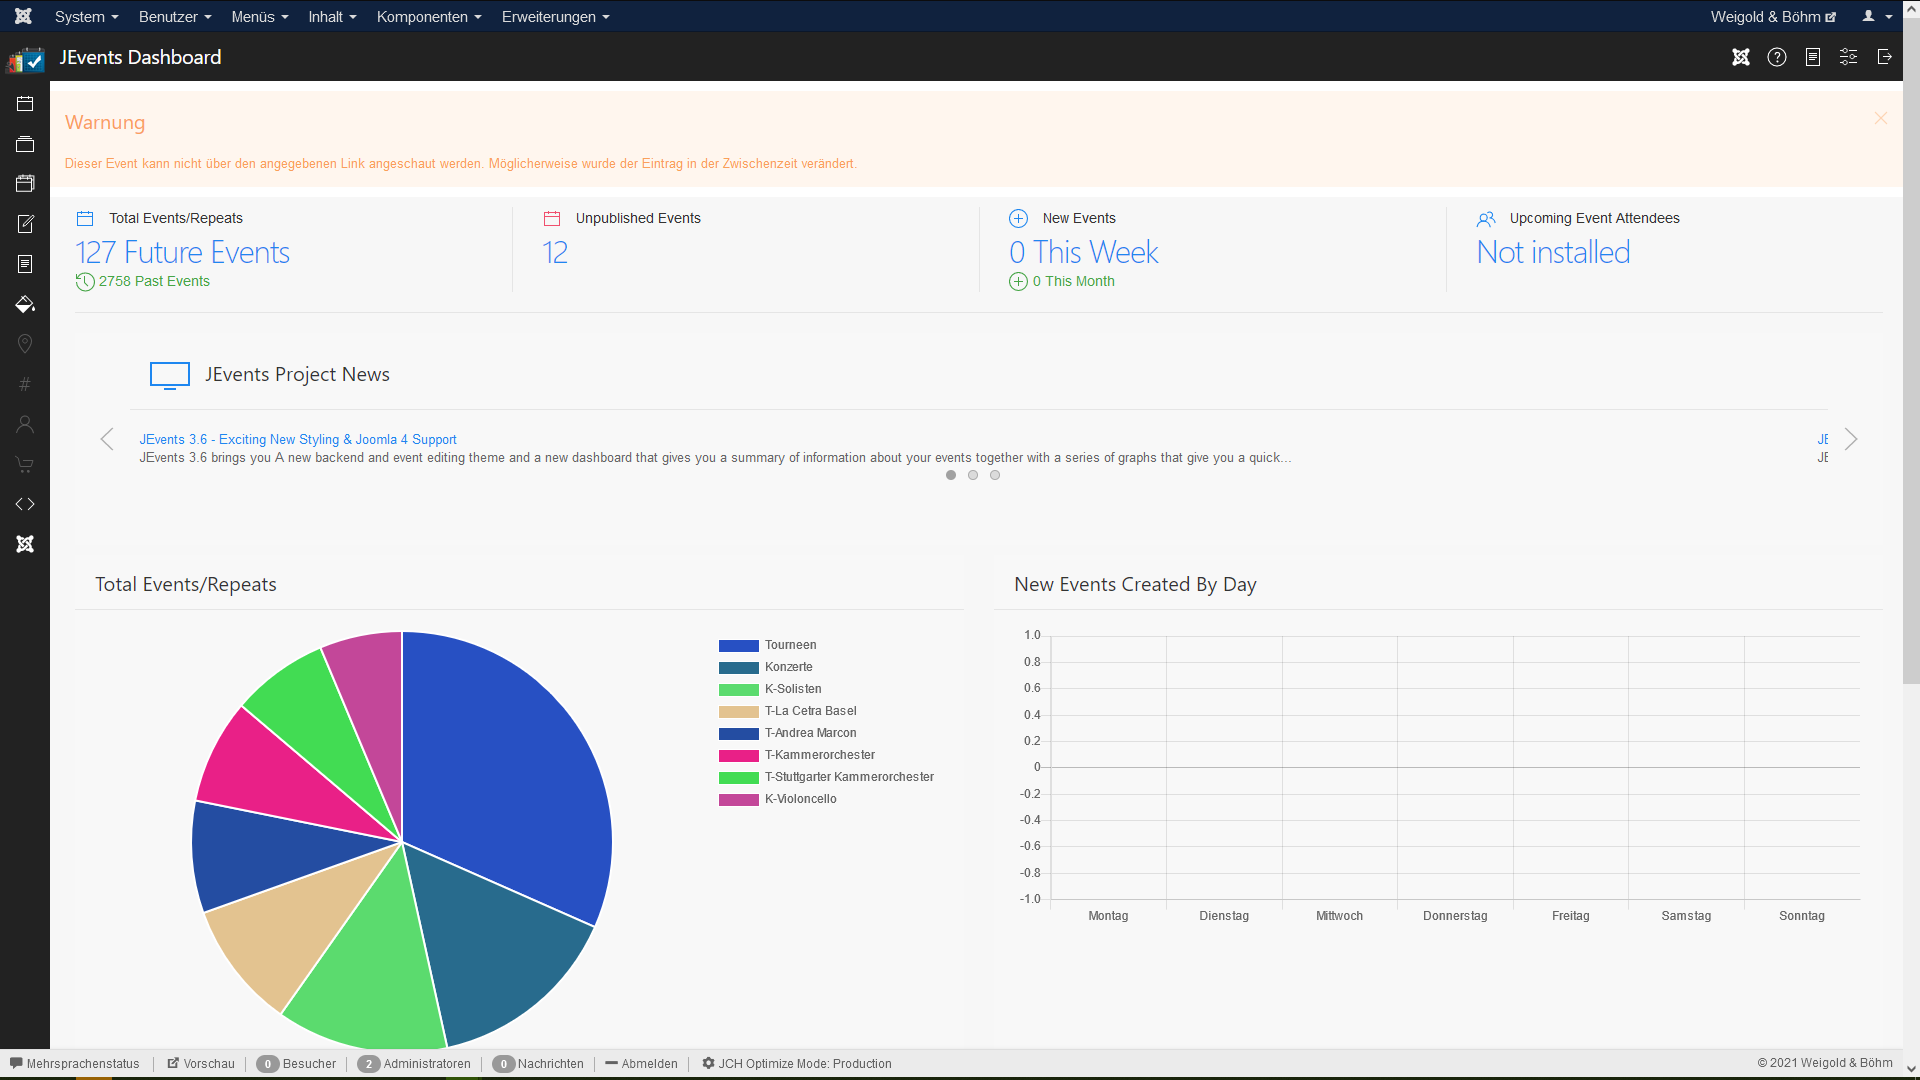Open the documentation page icon in header
The image size is (1920, 1080).
pyautogui.click(x=1813, y=57)
